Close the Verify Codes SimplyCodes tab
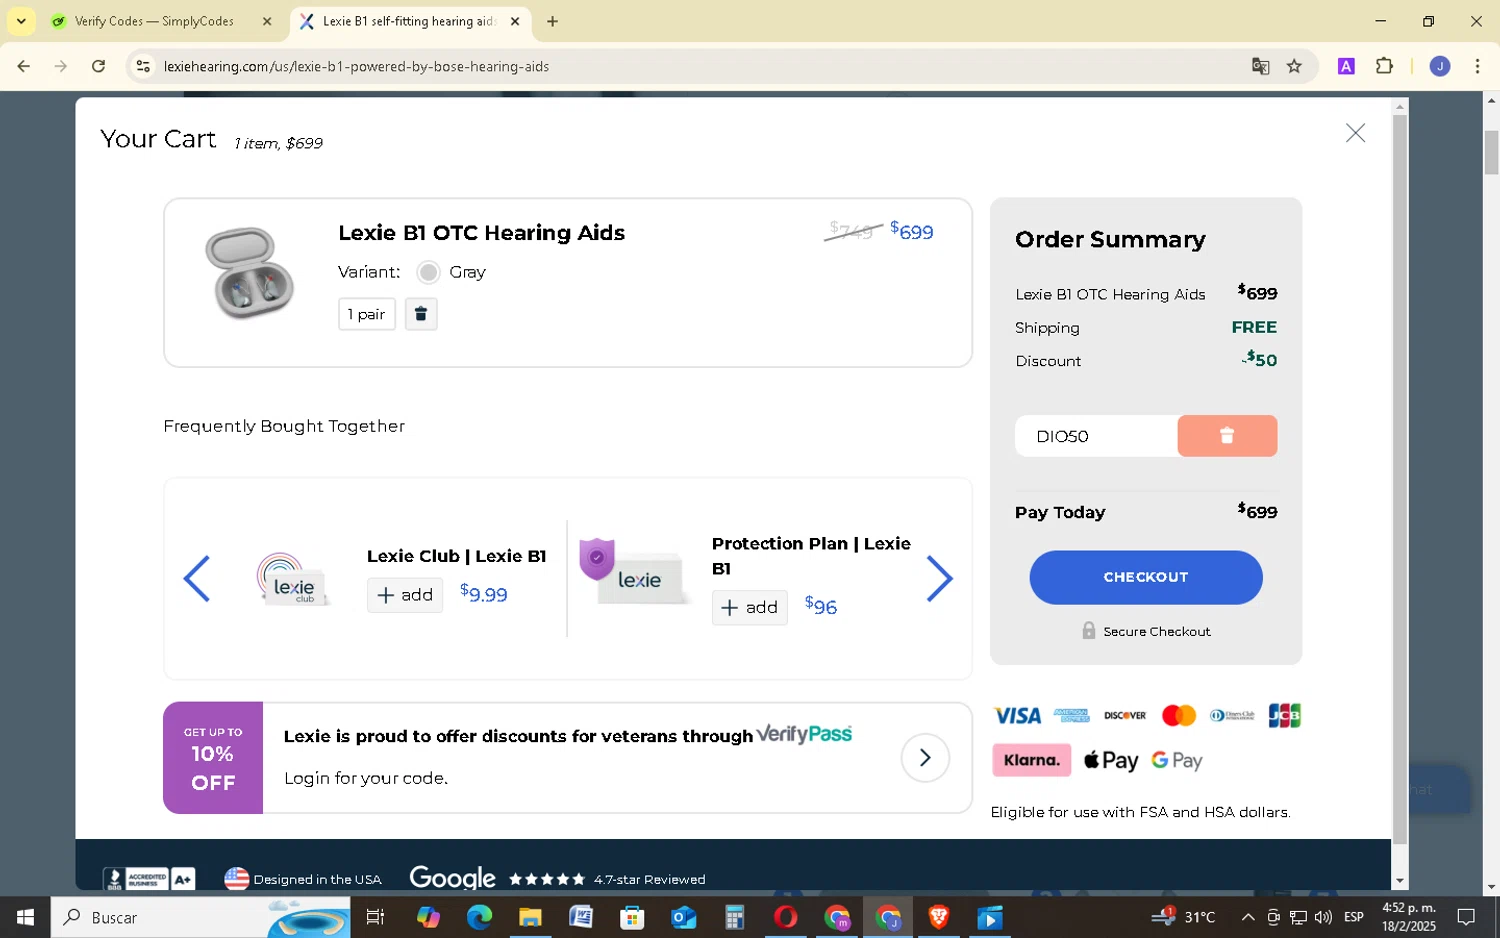The image size is (1500, 938). [267, 21]
